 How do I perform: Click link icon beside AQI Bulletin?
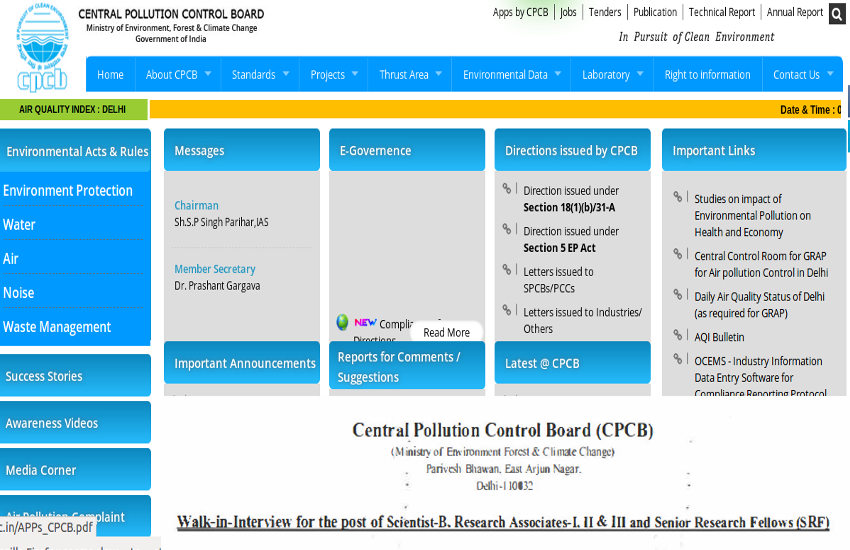pyautogui.click(x=678, y=336)
